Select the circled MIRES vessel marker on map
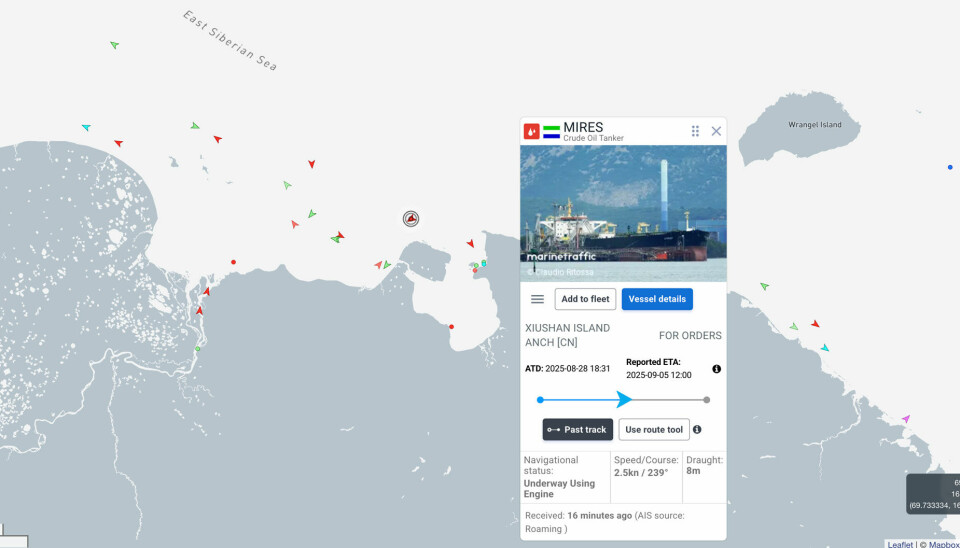 click(x=411, y=219)
